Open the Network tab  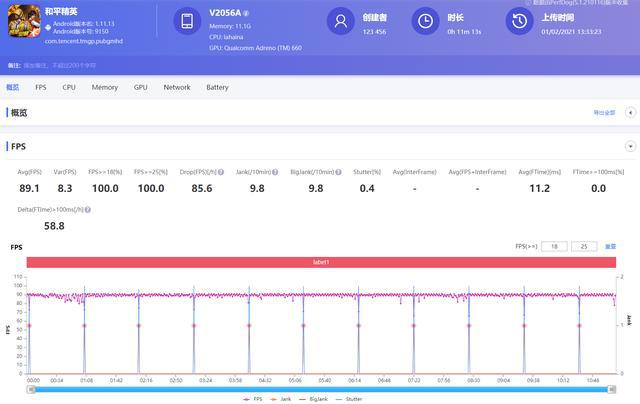point(176,88)
